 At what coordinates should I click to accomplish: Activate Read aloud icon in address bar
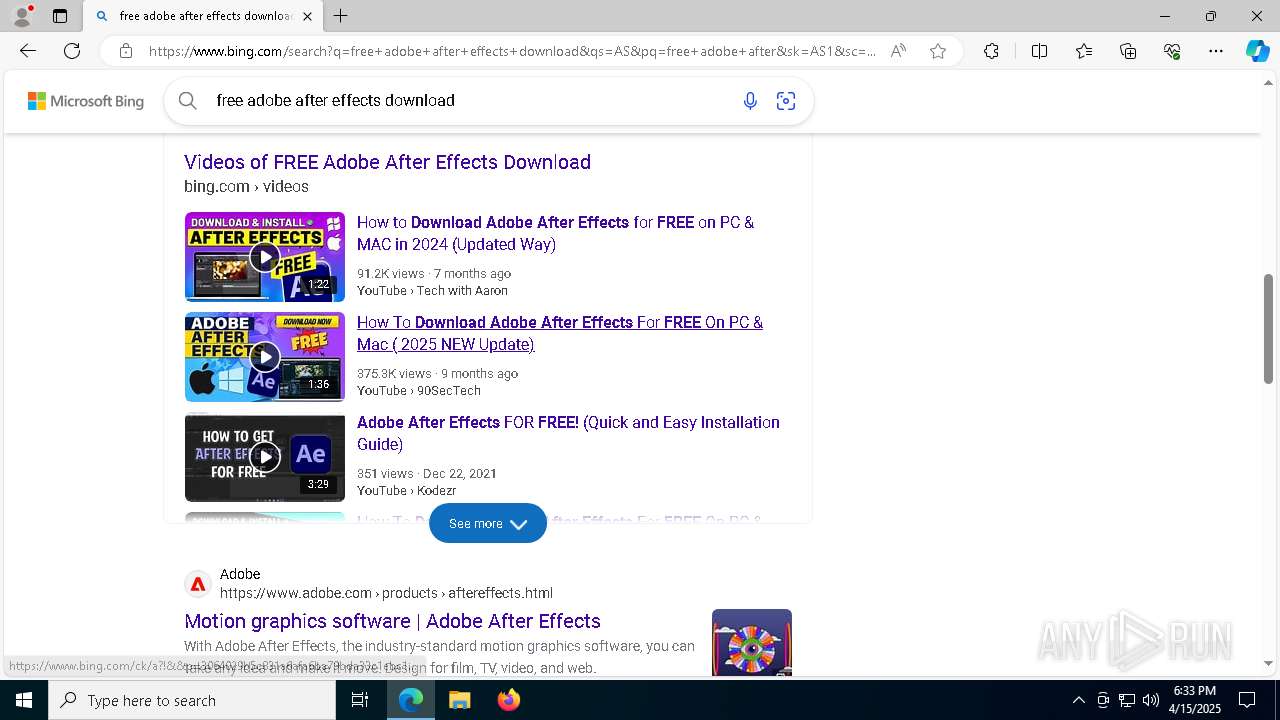pos(898,51)
